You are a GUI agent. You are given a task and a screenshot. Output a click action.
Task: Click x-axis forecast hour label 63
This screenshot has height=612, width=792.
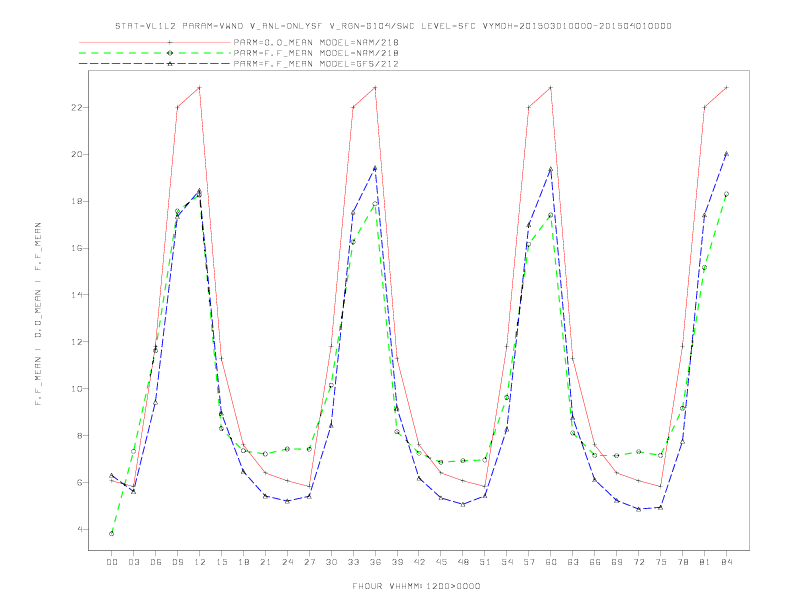[573, 562]
